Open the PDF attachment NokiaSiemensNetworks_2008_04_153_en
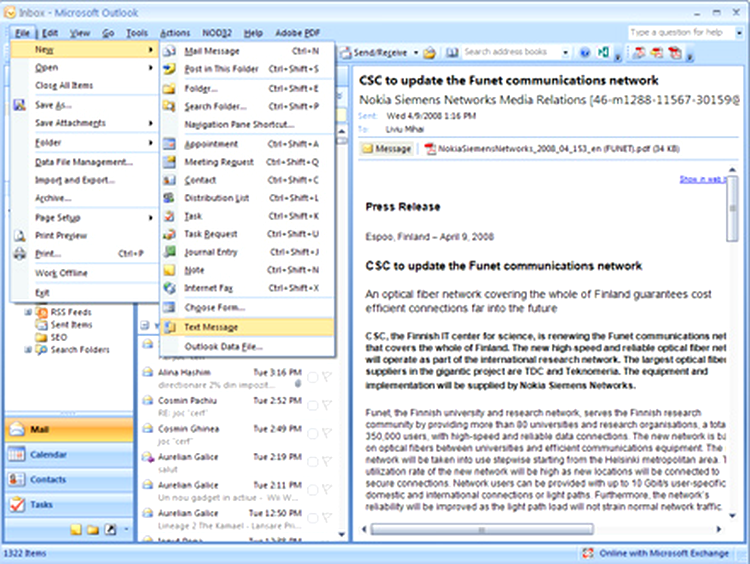This screenshot has width=750, height=564. (x=552, y=149)
